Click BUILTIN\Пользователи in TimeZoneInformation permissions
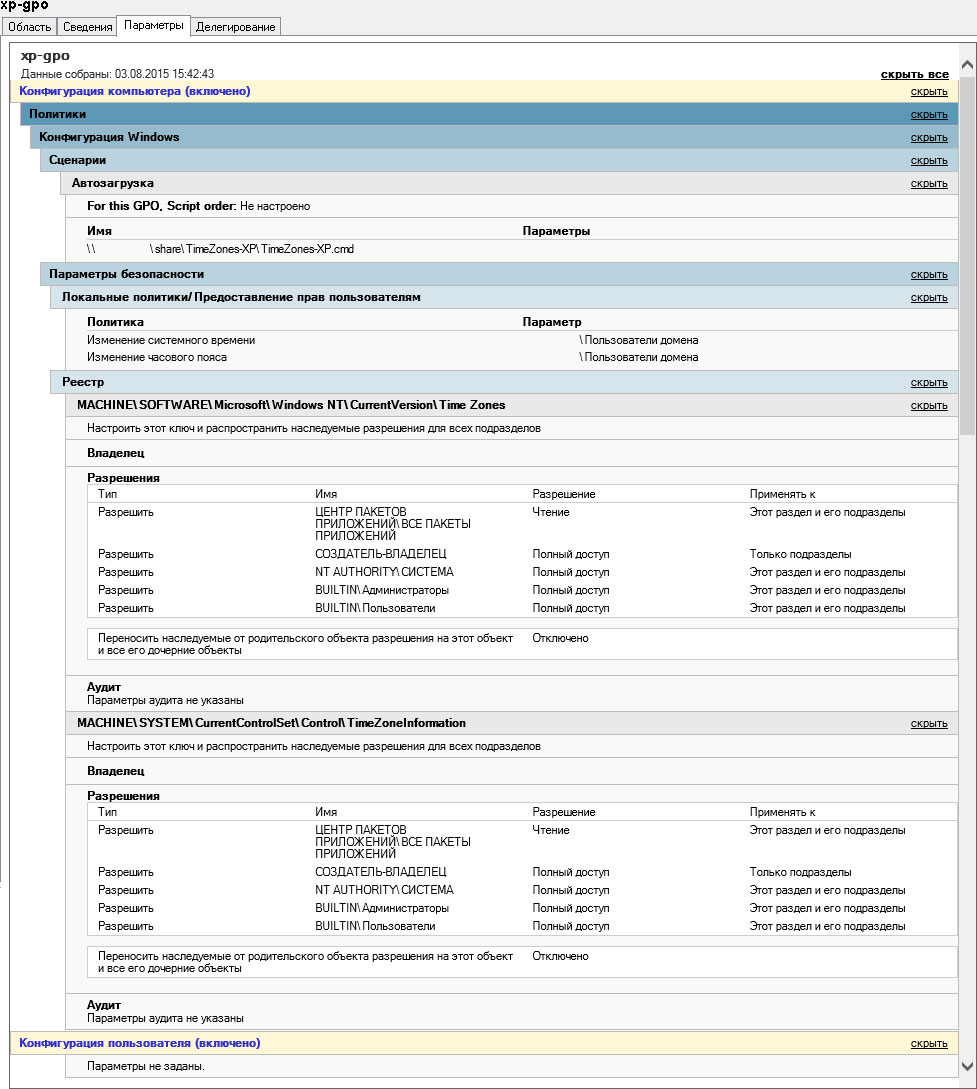 [x=375, y=926]
